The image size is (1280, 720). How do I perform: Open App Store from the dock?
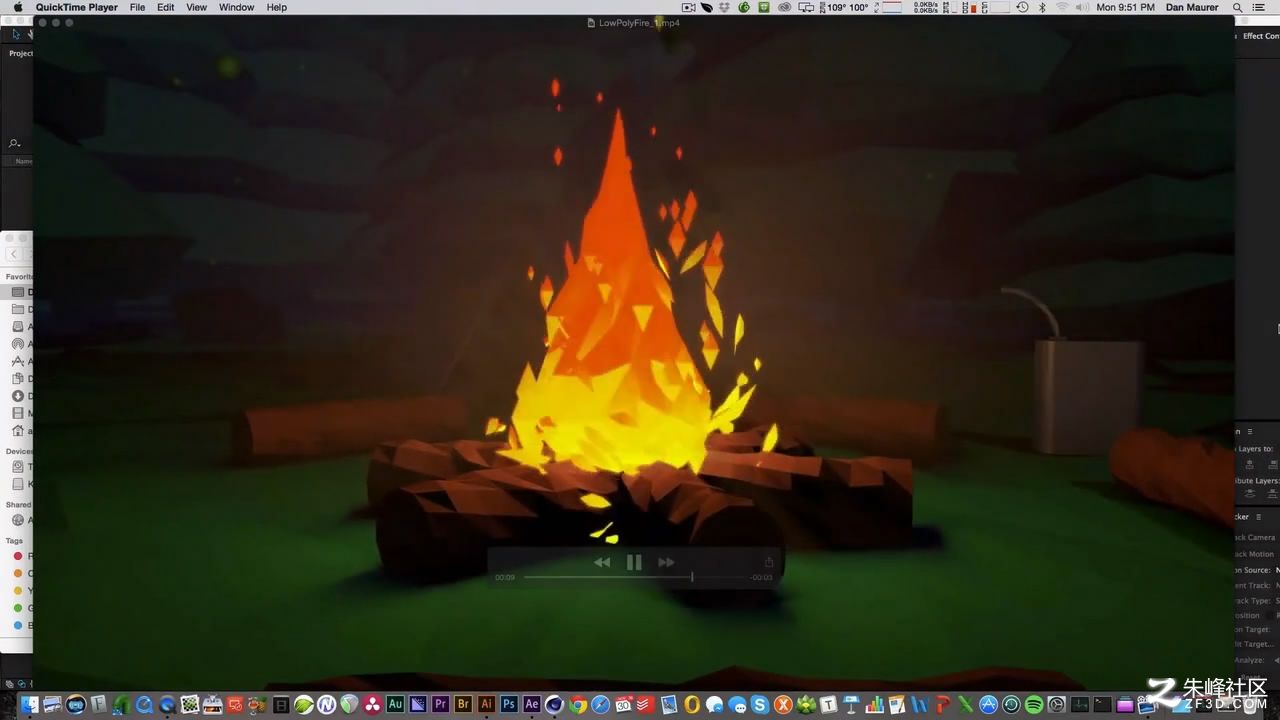coord(988,704)
